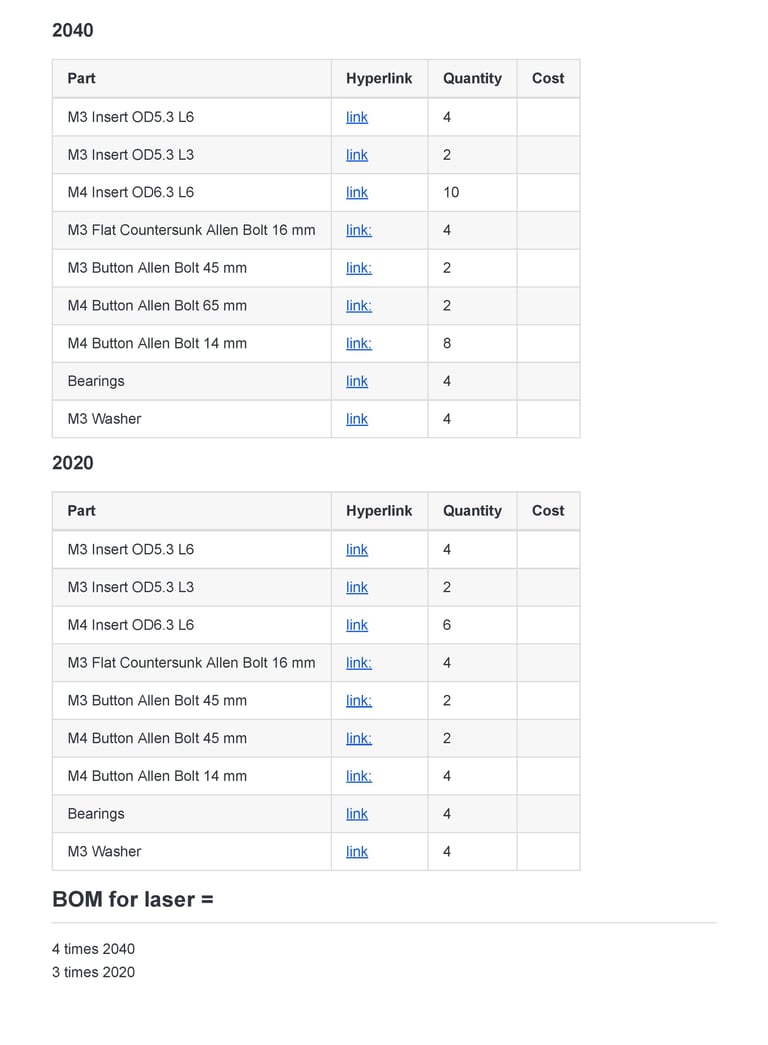Click the BOM for laser heading
The width and height of the screenshot is (768, 1045).
(133, 900)
